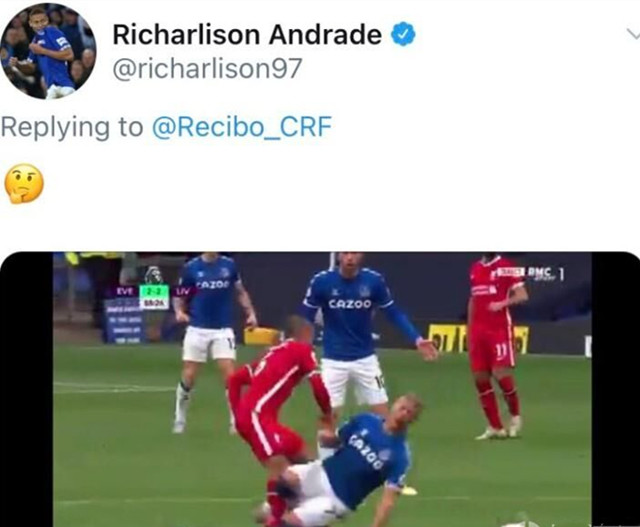Viewport: 640px width, 527px height.
Task: Click the Premier League lion logo in video
Action: click(x=154, y=275)
